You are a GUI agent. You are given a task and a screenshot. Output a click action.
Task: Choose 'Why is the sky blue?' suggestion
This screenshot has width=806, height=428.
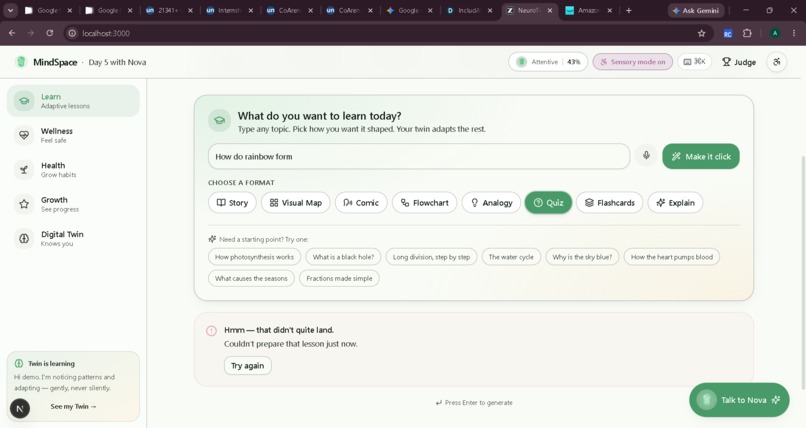pos(582,257)
